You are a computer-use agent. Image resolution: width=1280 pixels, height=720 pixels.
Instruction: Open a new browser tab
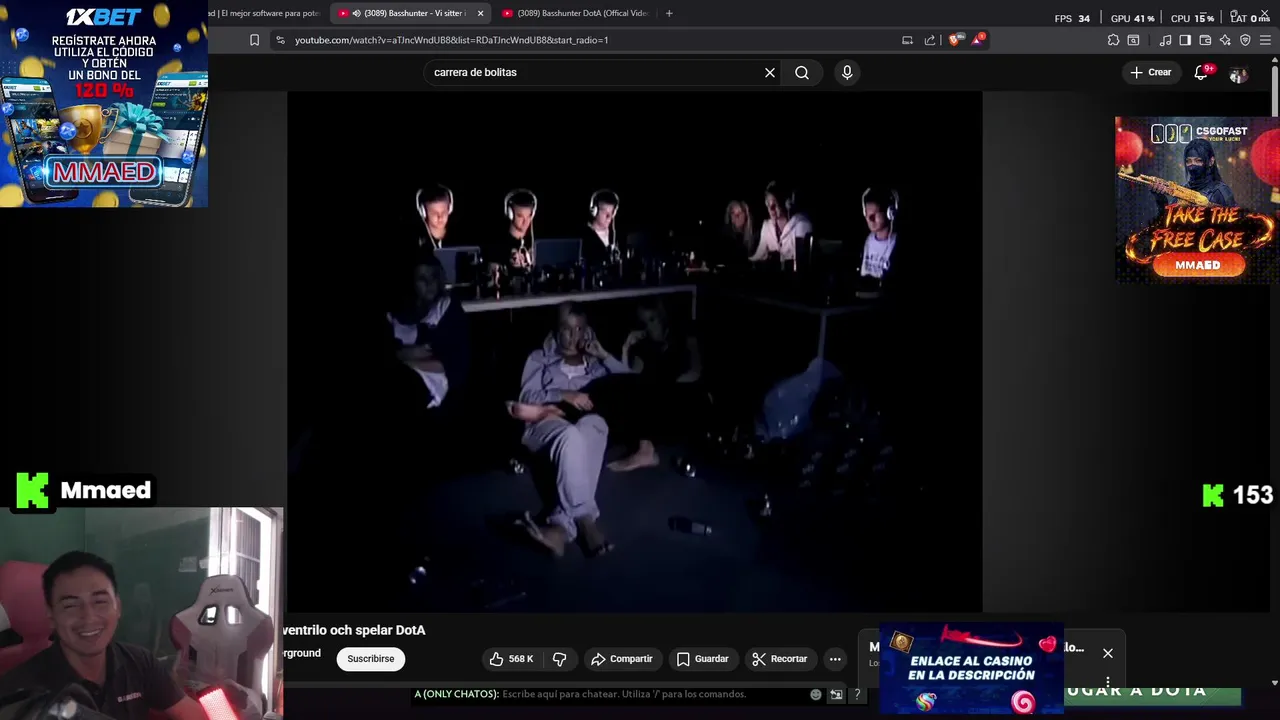click(669, 13)
